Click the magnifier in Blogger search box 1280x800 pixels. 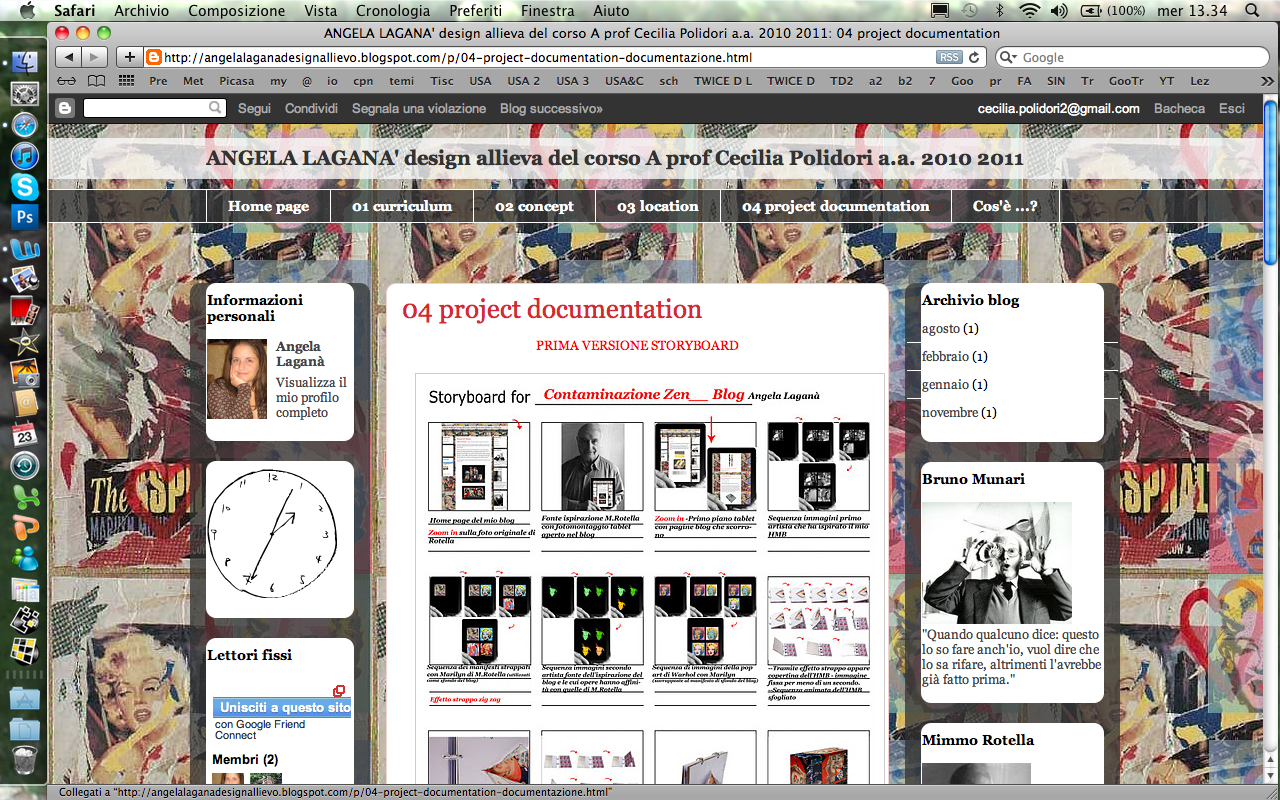click(215, 108)
